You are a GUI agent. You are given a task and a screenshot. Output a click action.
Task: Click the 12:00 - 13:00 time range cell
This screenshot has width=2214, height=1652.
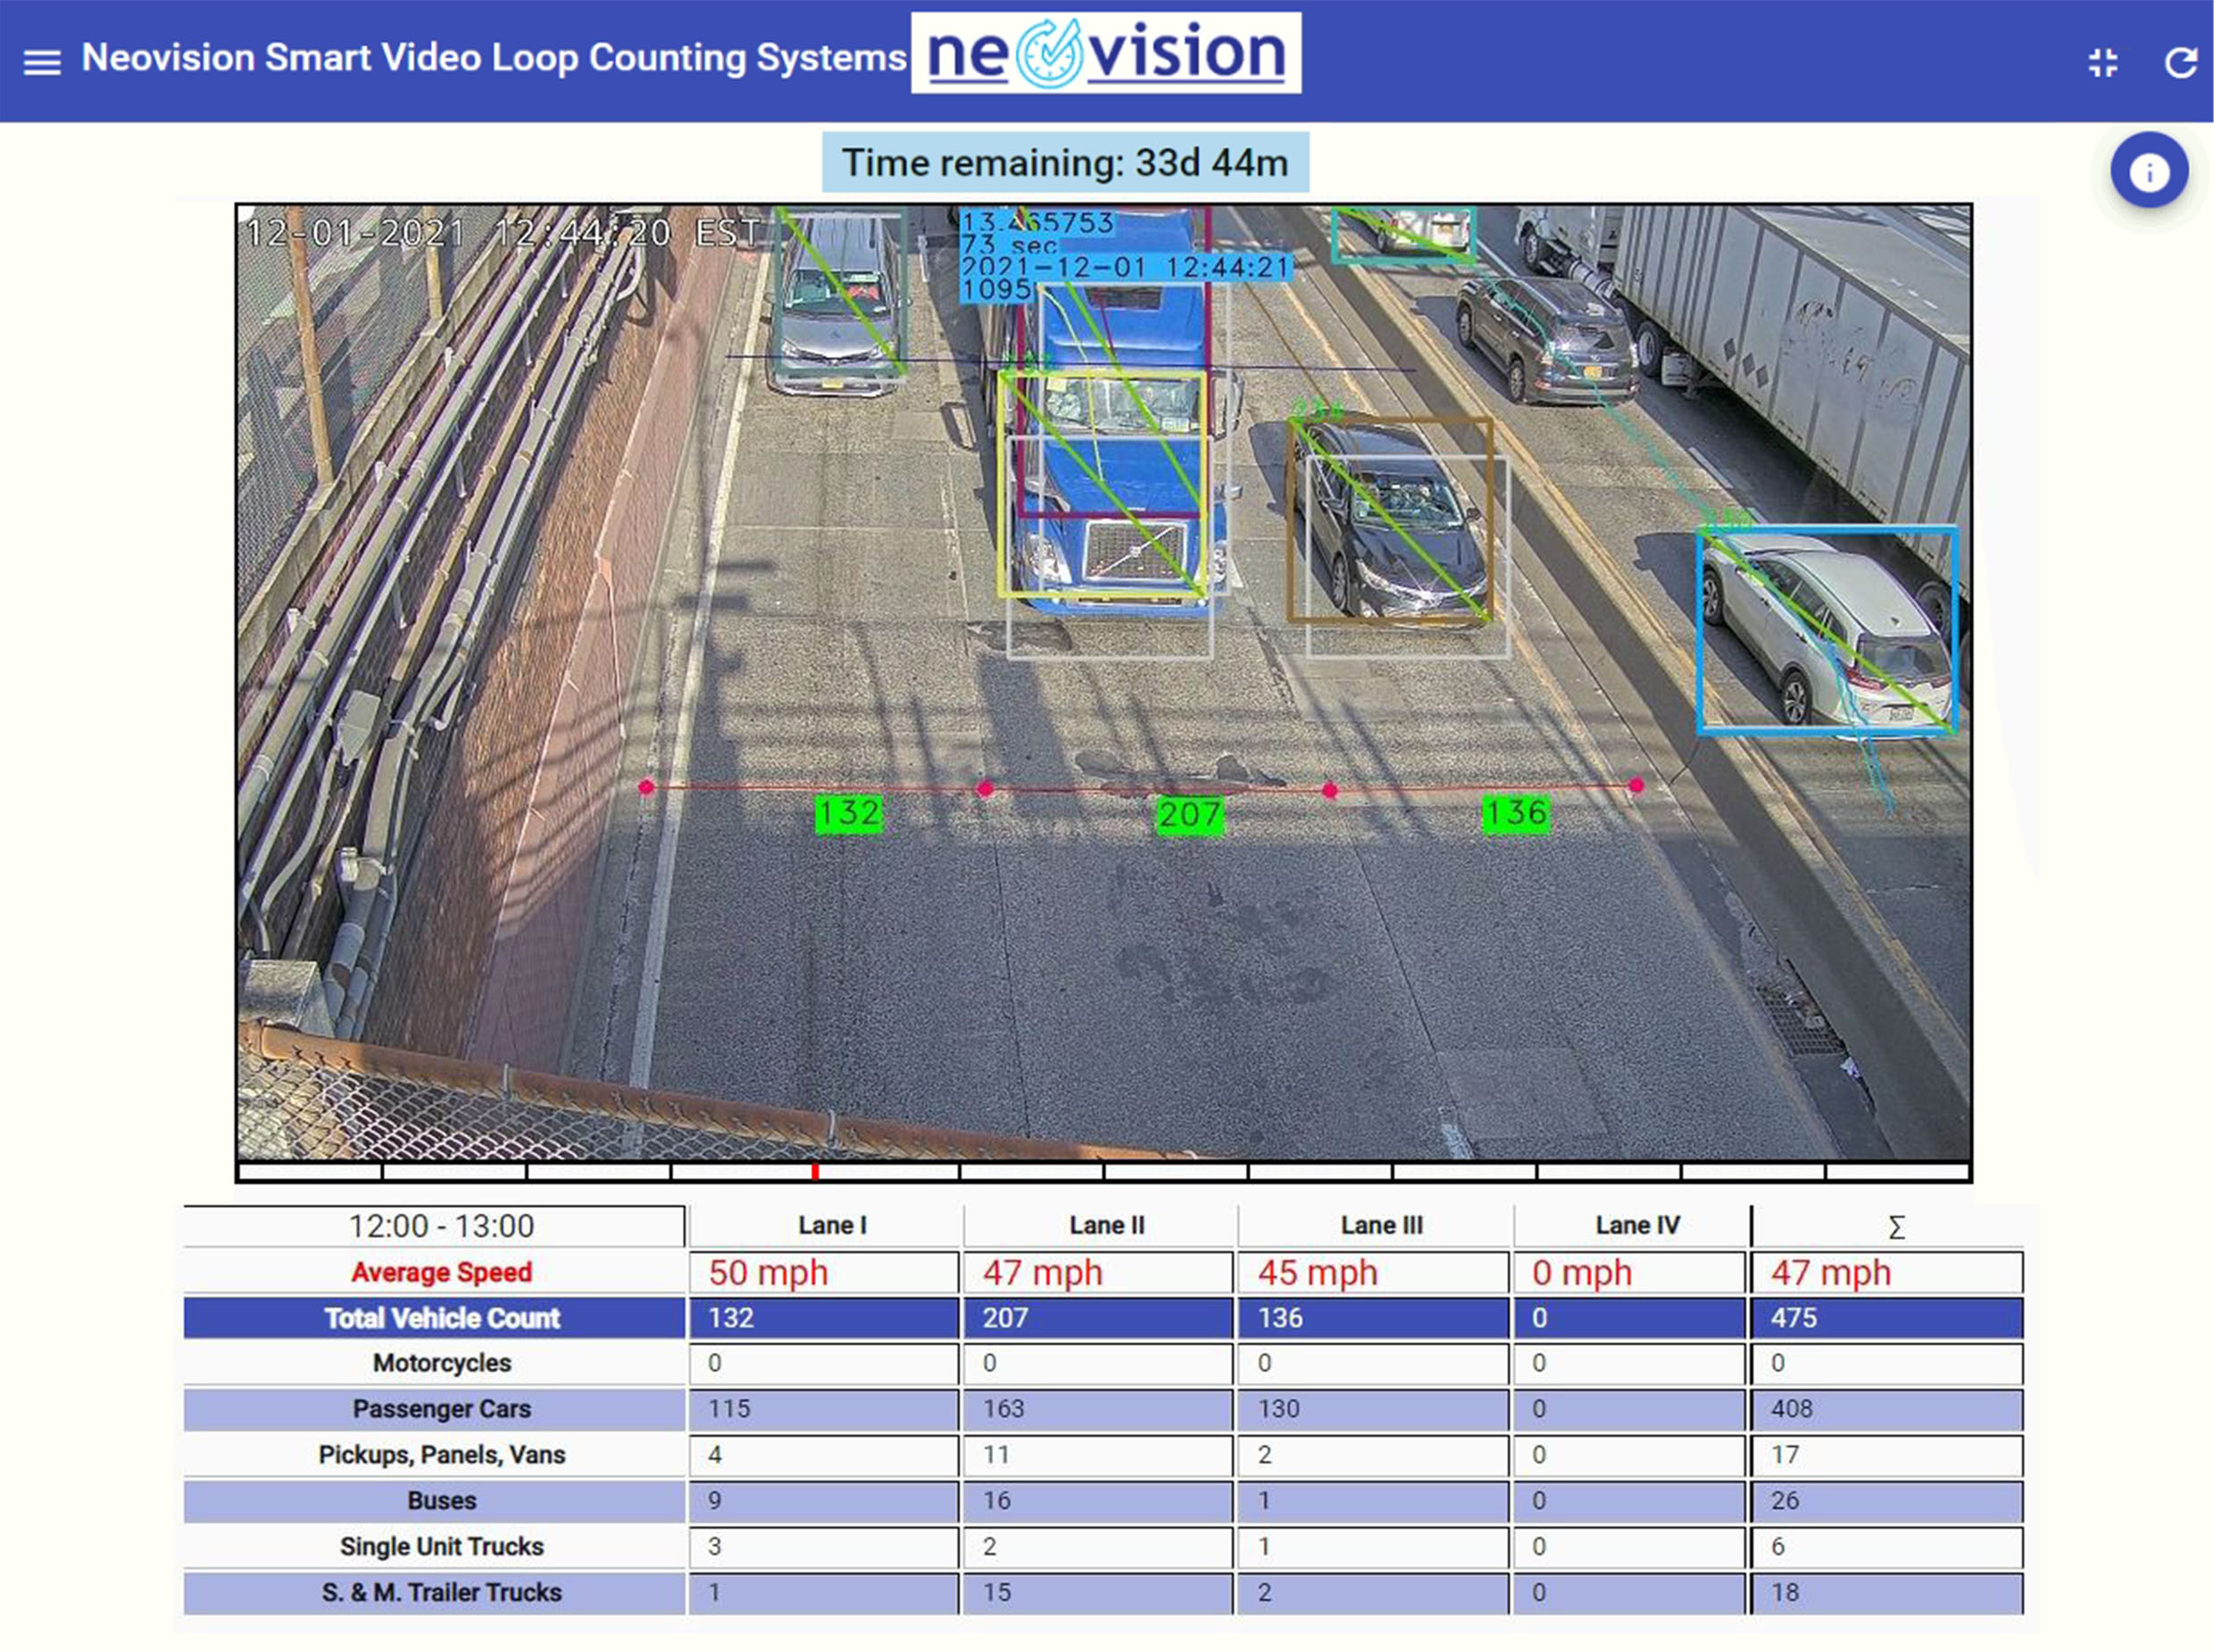(x=440, y=1226)
